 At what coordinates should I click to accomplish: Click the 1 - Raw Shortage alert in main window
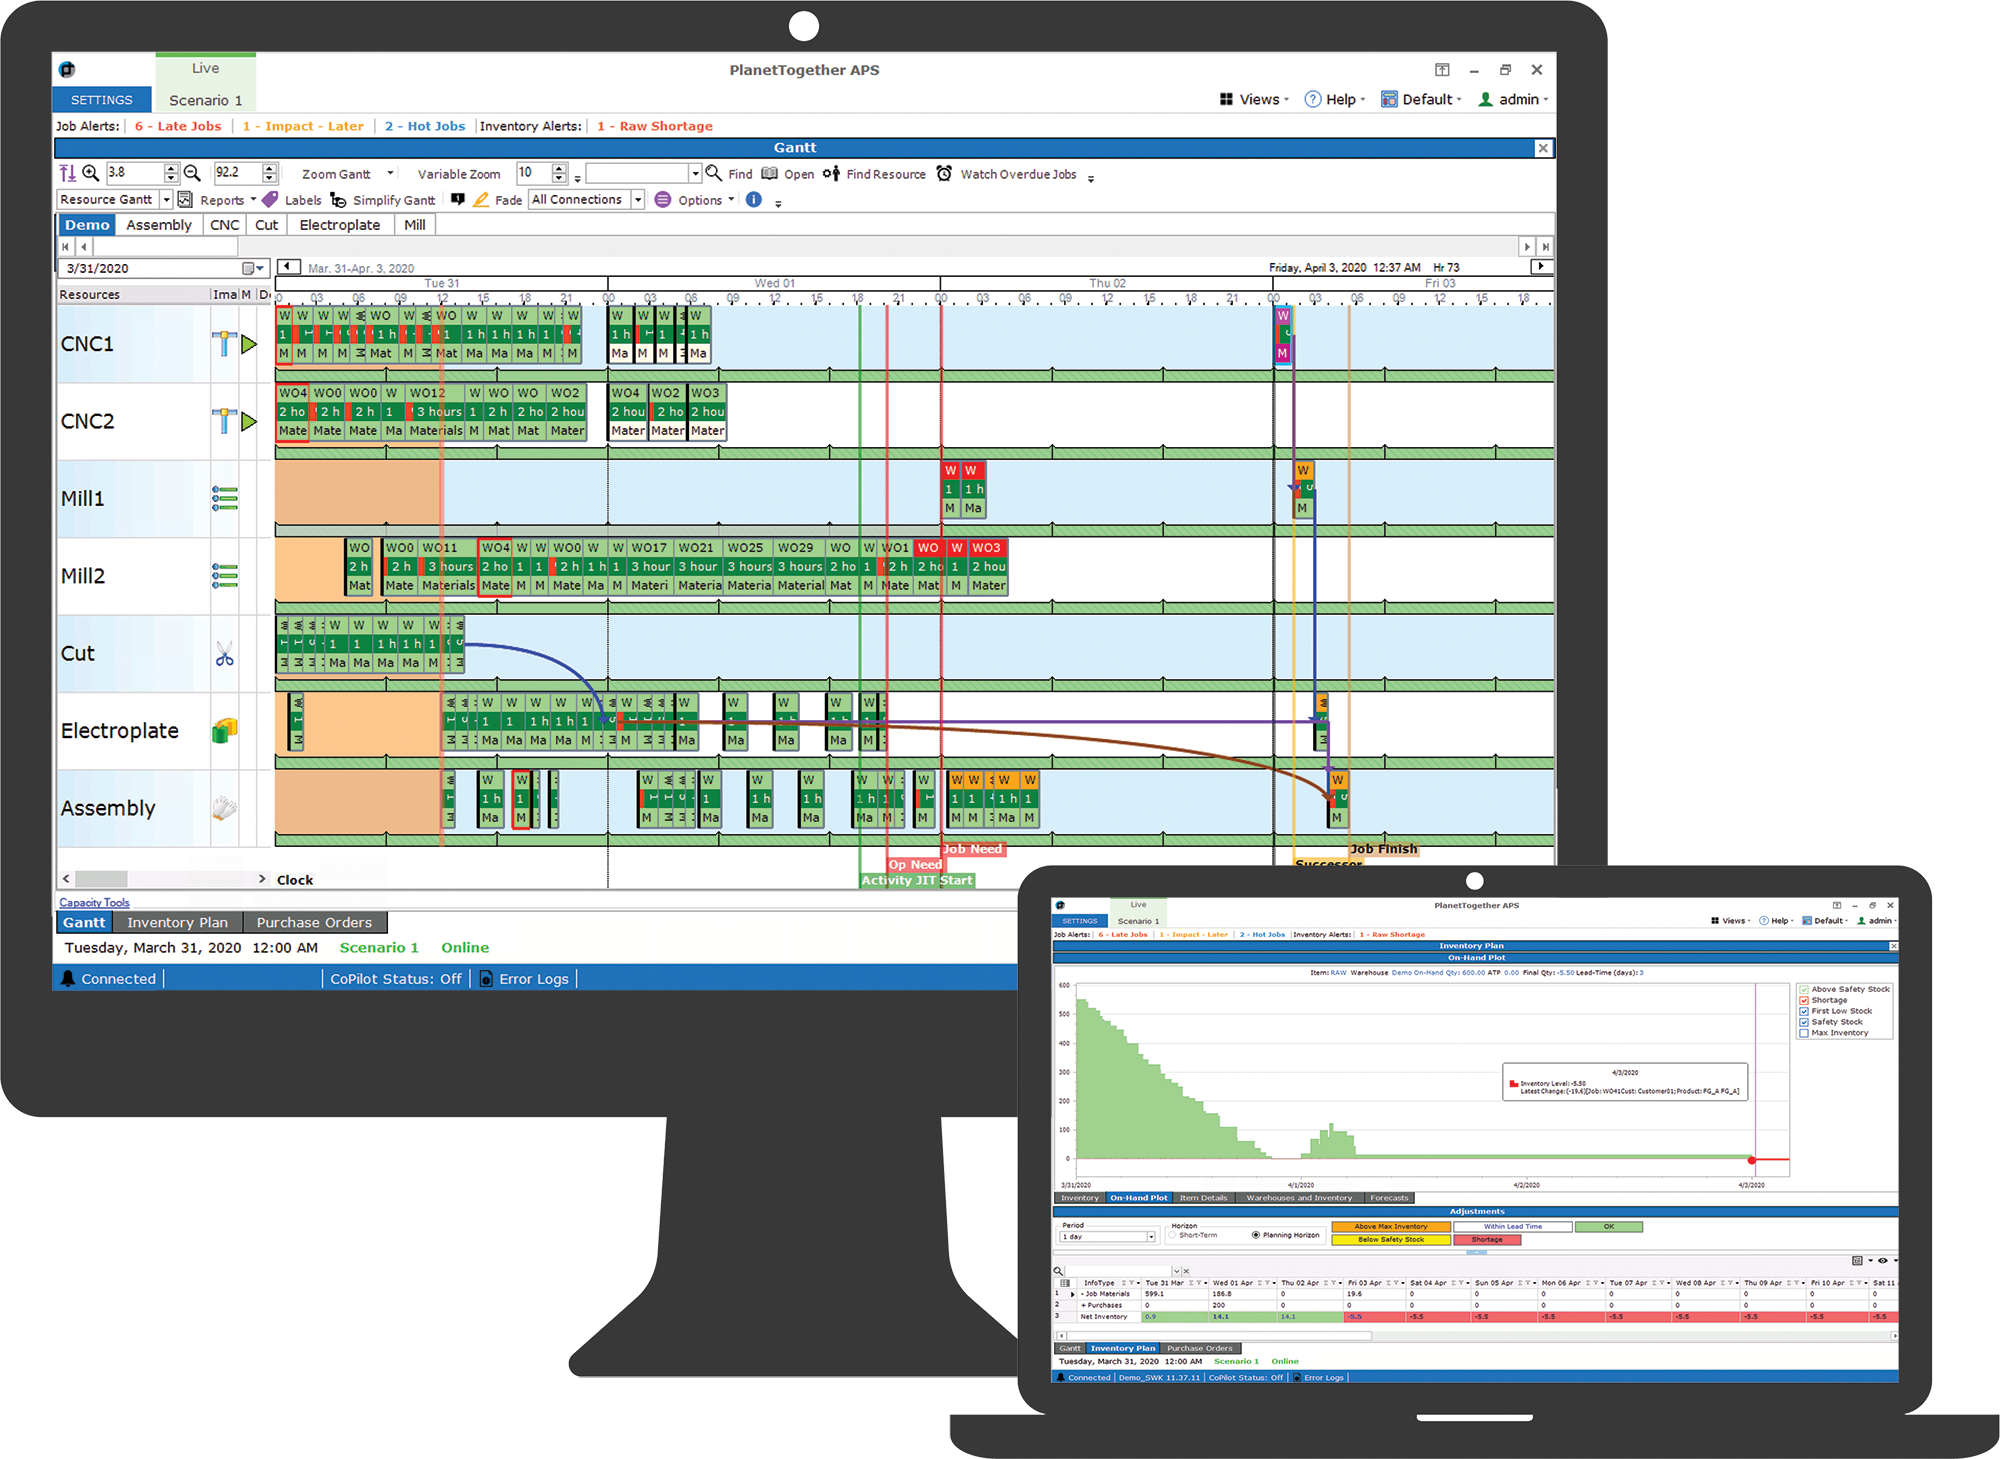coord(655,126)
